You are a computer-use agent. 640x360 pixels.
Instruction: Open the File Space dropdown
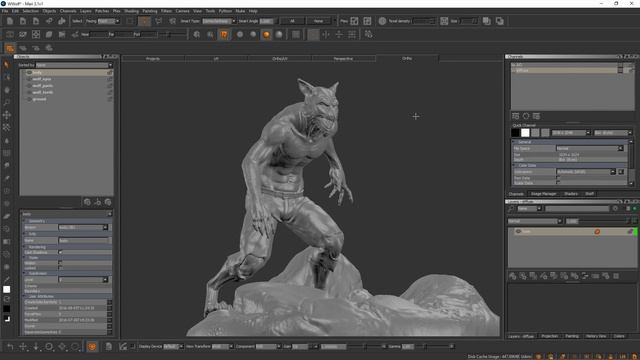589,148
